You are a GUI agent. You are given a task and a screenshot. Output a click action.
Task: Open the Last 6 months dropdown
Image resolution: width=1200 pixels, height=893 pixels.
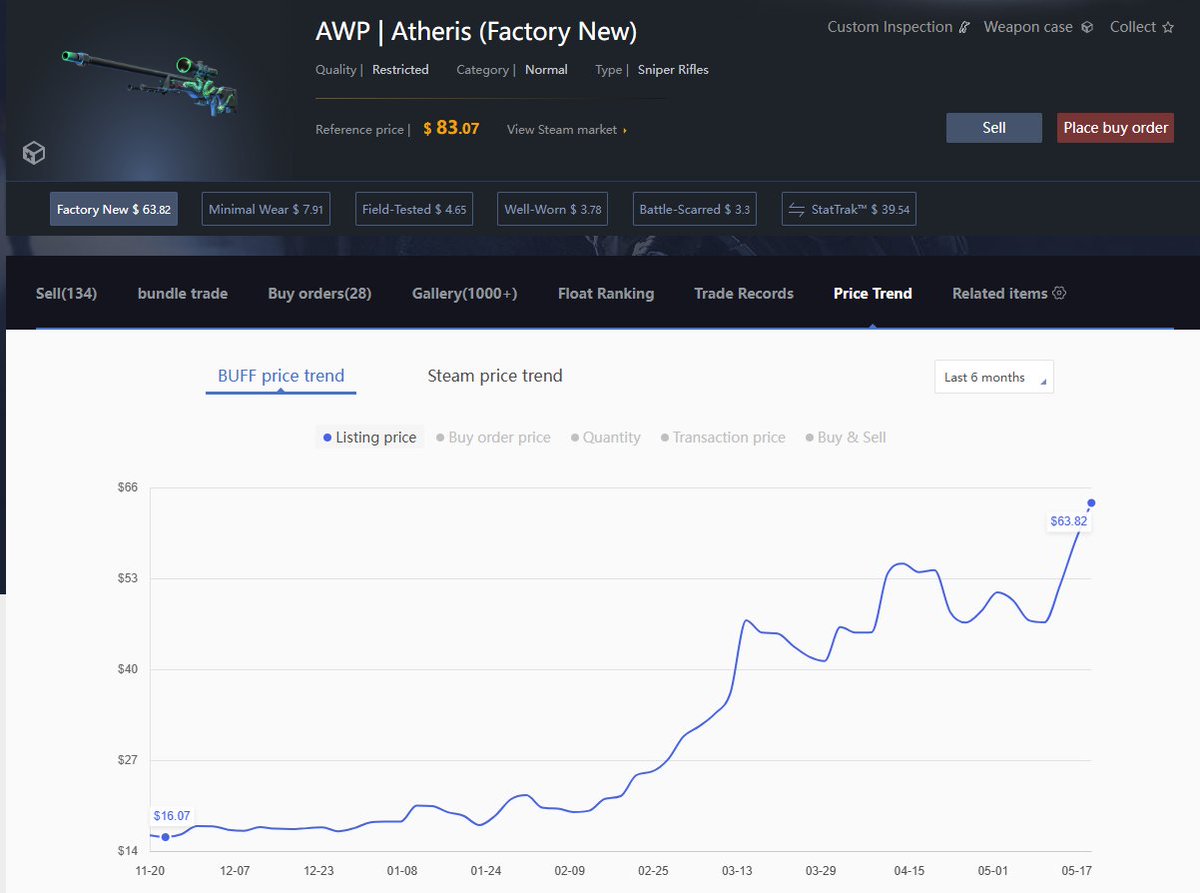(x=994, y=377)
